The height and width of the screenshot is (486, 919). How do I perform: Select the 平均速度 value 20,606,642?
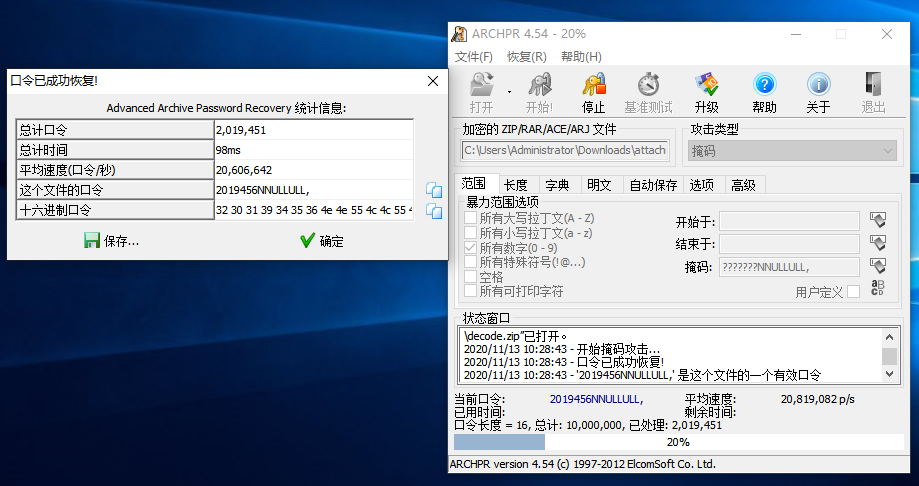314,170
